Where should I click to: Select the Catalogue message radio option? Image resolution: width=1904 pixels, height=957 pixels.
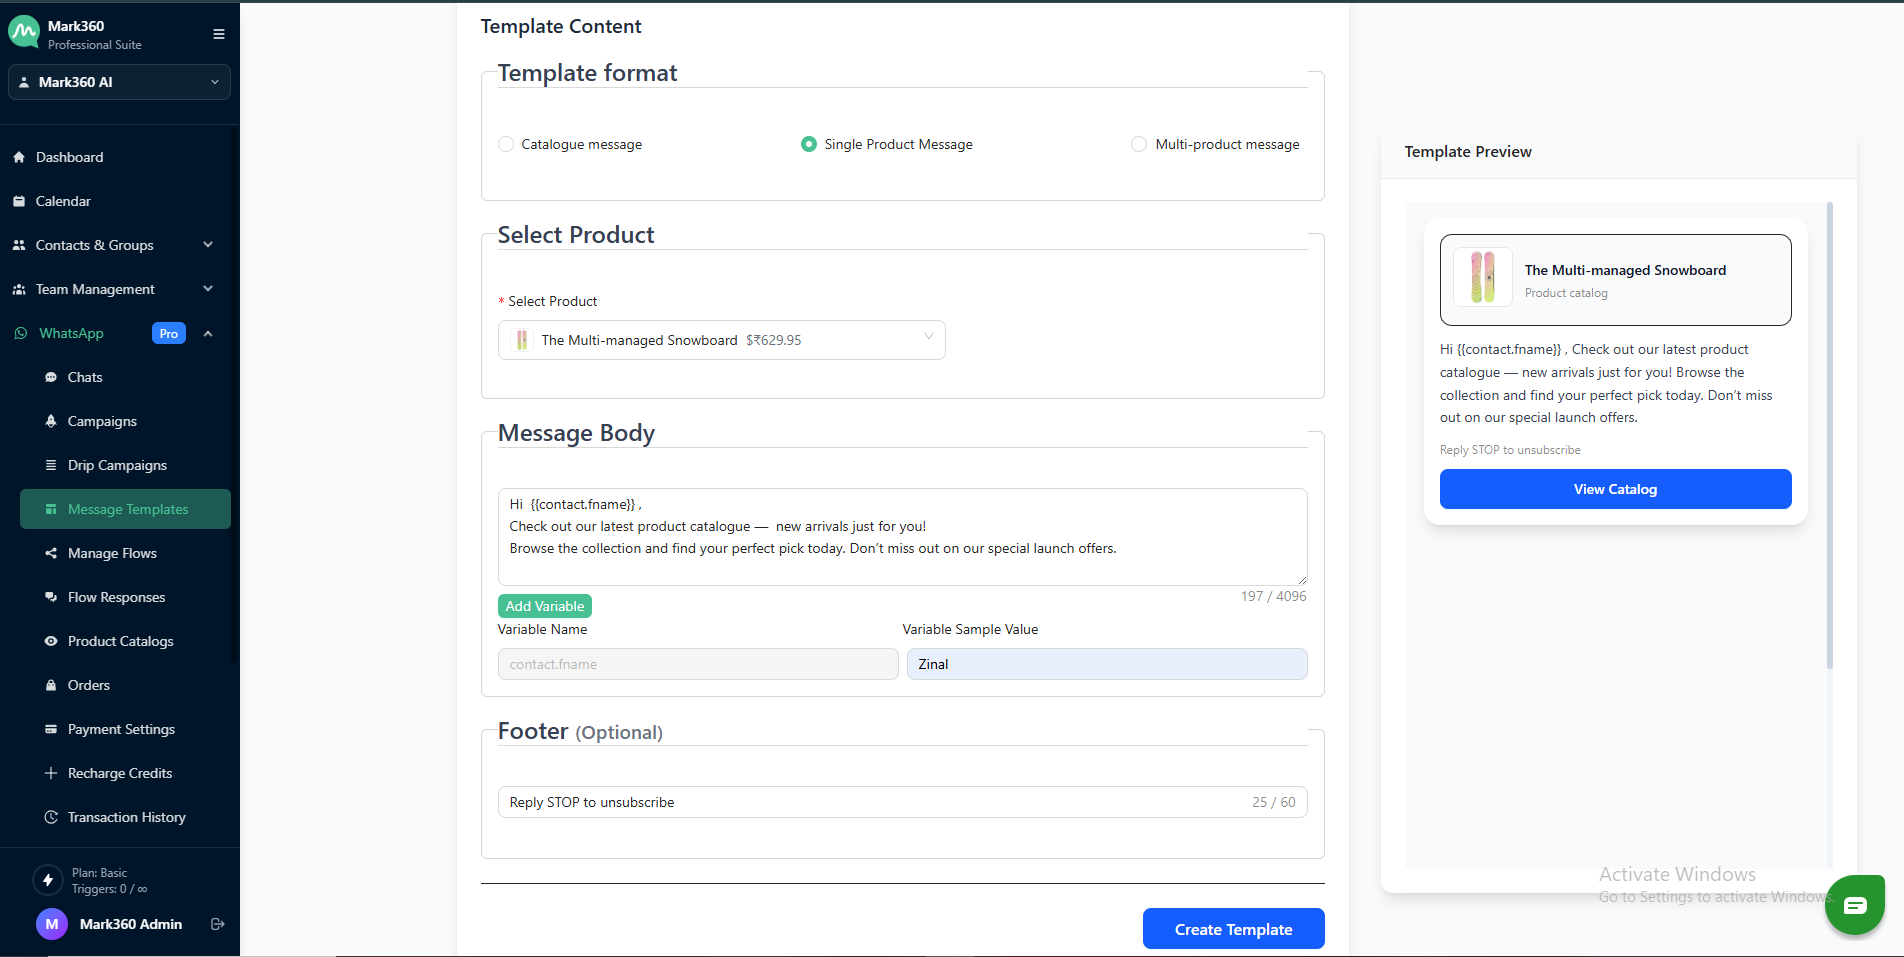[506, 144]
